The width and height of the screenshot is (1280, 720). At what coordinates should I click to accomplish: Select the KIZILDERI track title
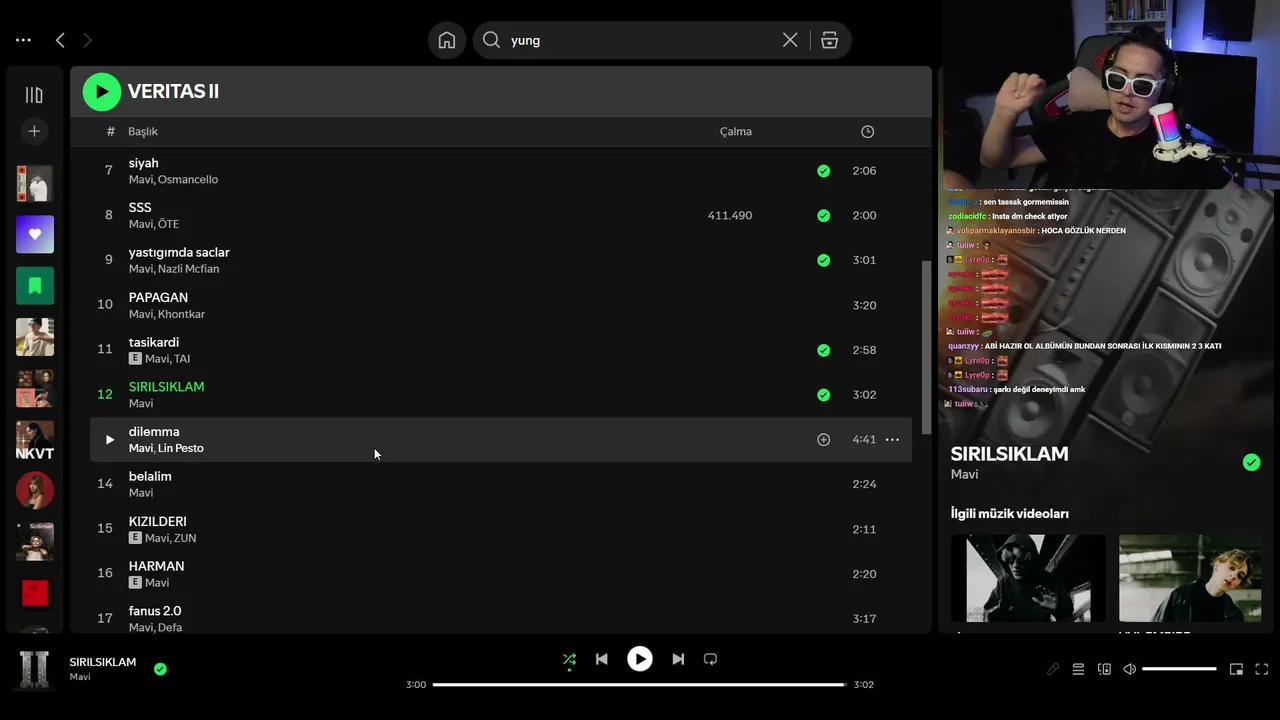(x=157, y=522)
